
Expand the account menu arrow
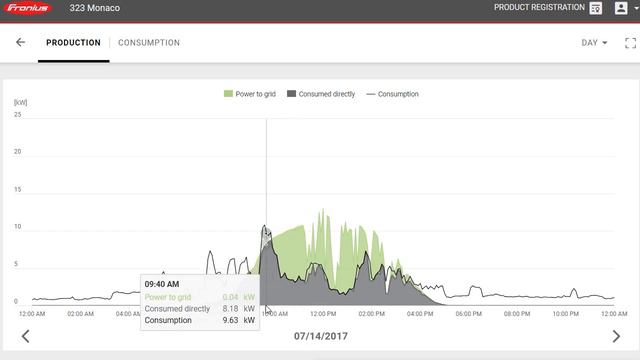(636, 7)
